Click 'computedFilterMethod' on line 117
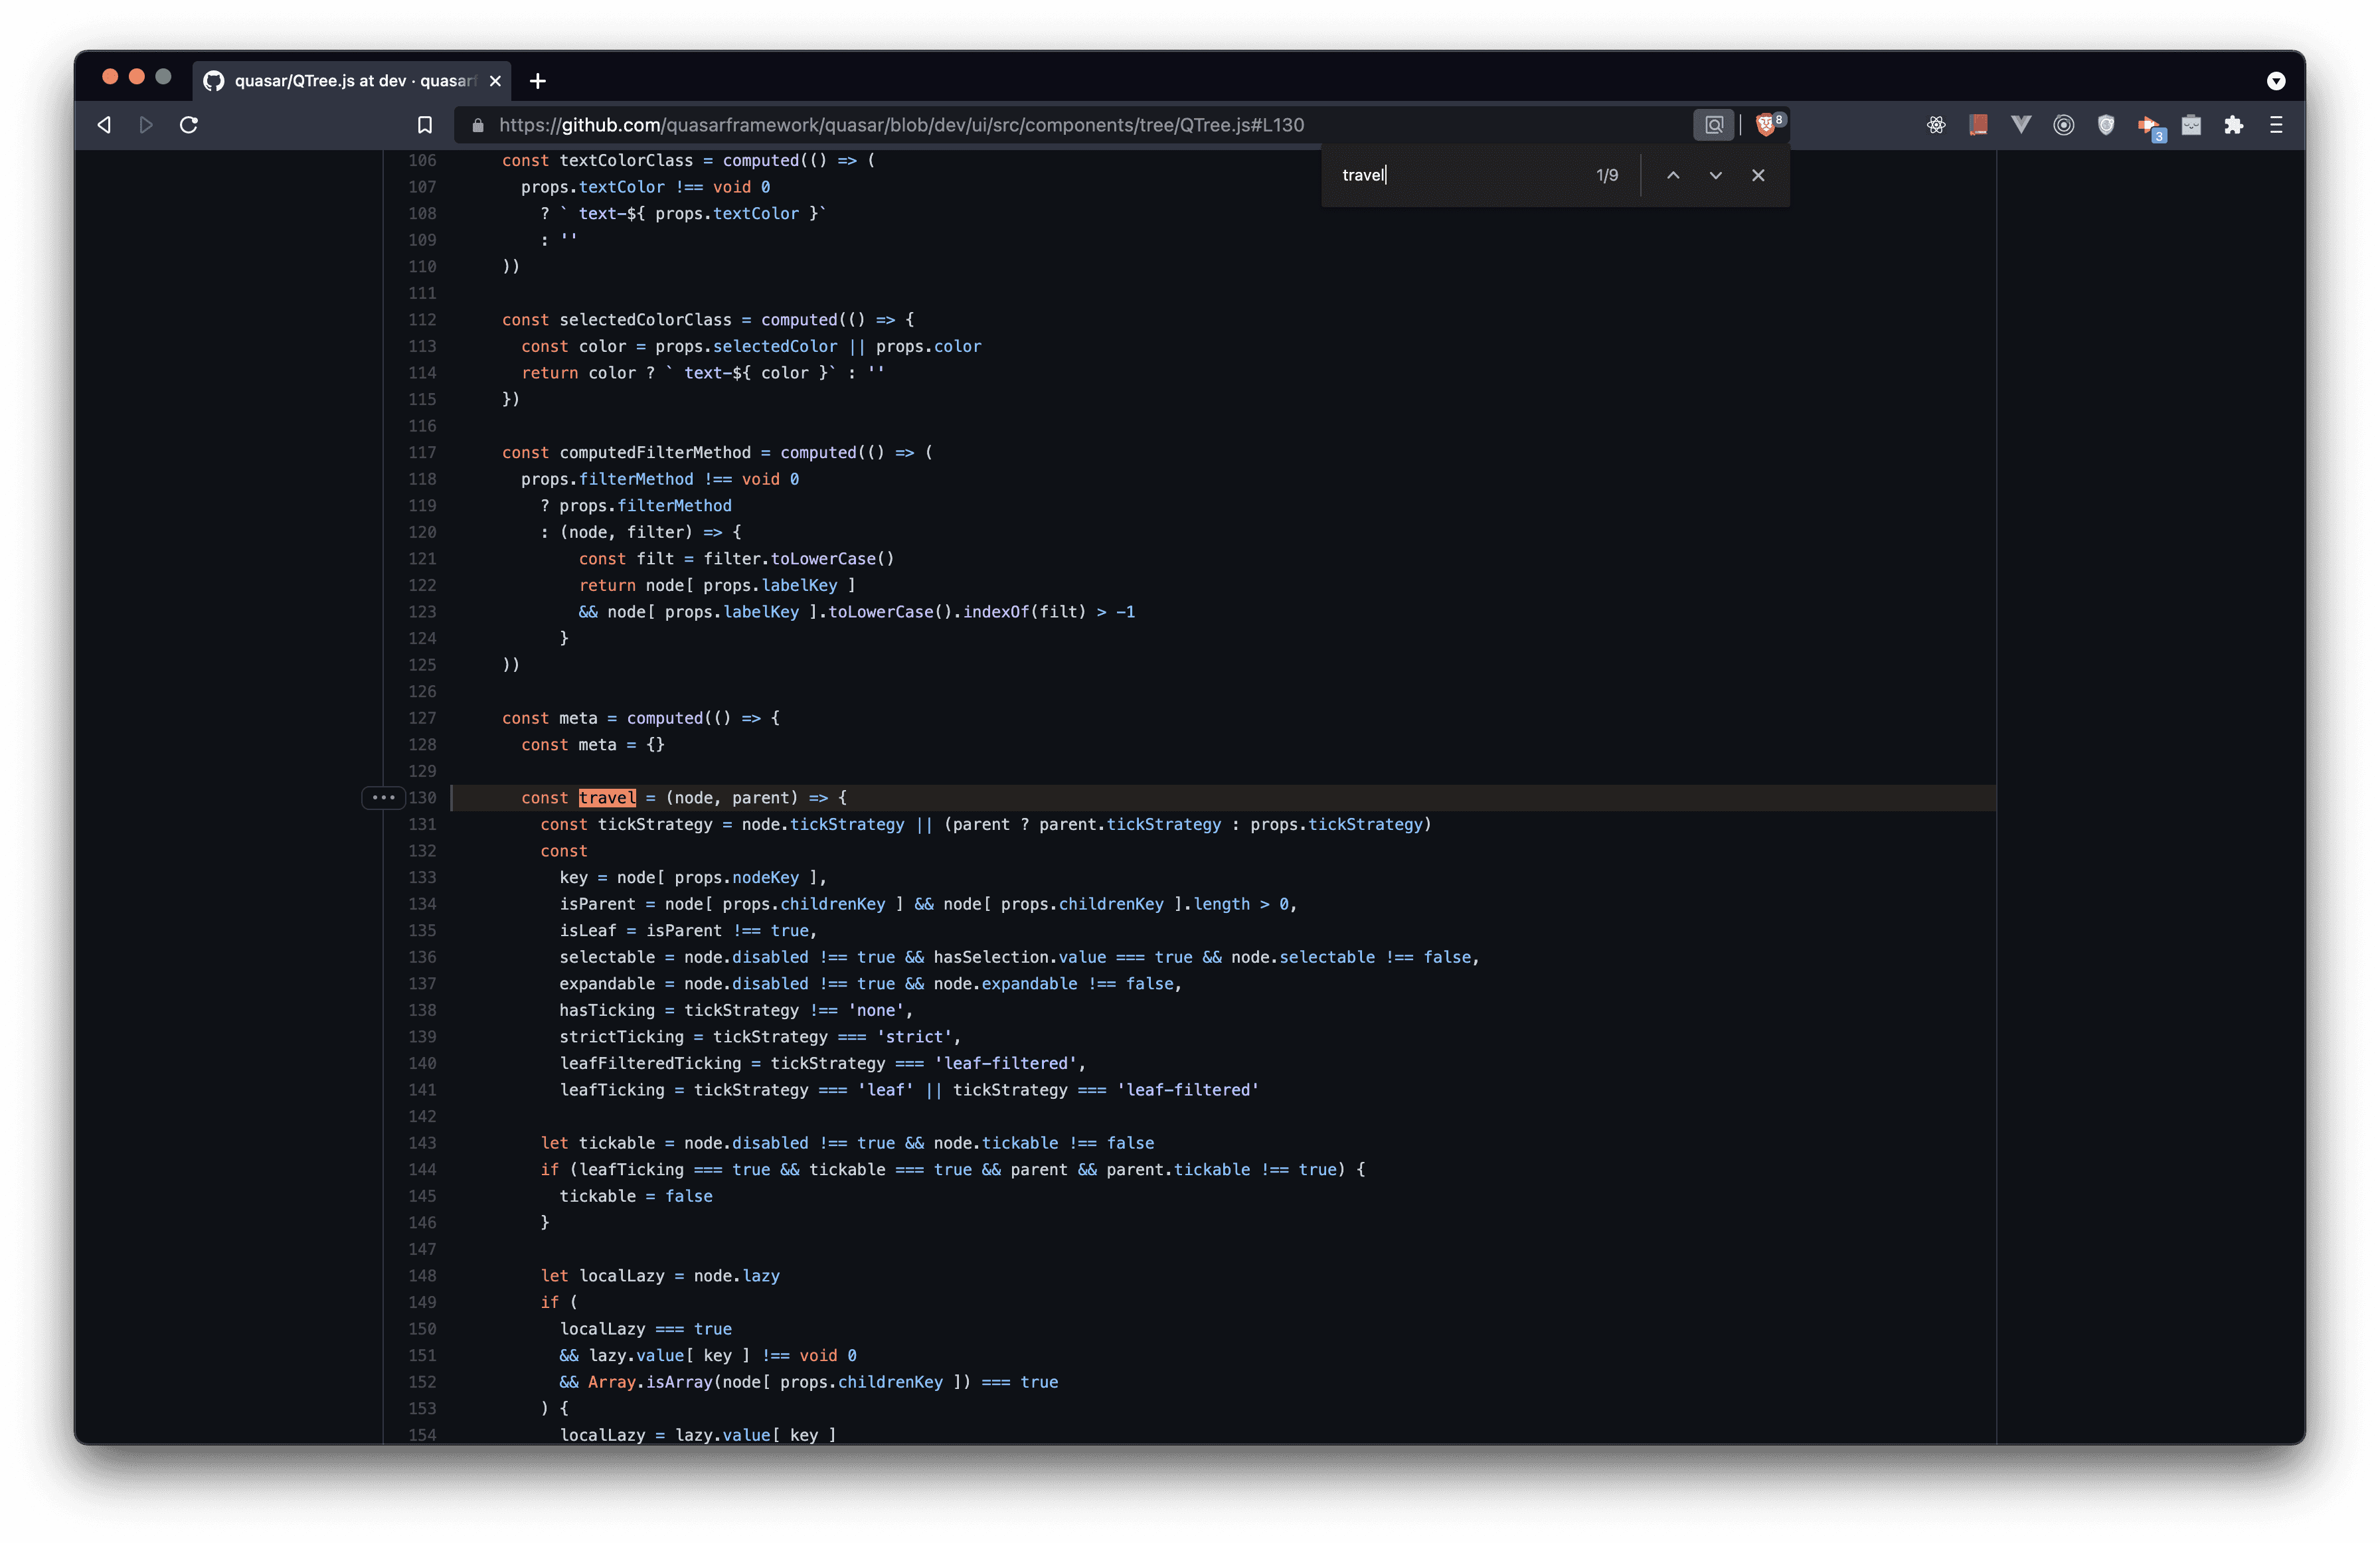The image size is (2380, 1543). point(655,452)
